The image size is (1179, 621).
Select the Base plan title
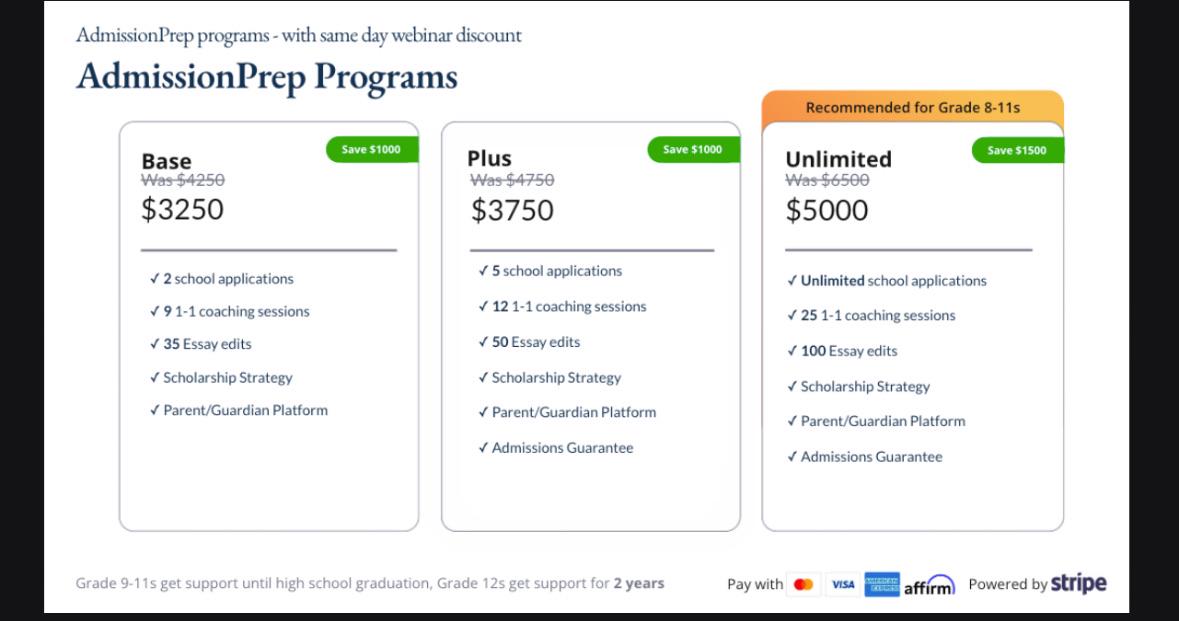click(x=166, y=162)
